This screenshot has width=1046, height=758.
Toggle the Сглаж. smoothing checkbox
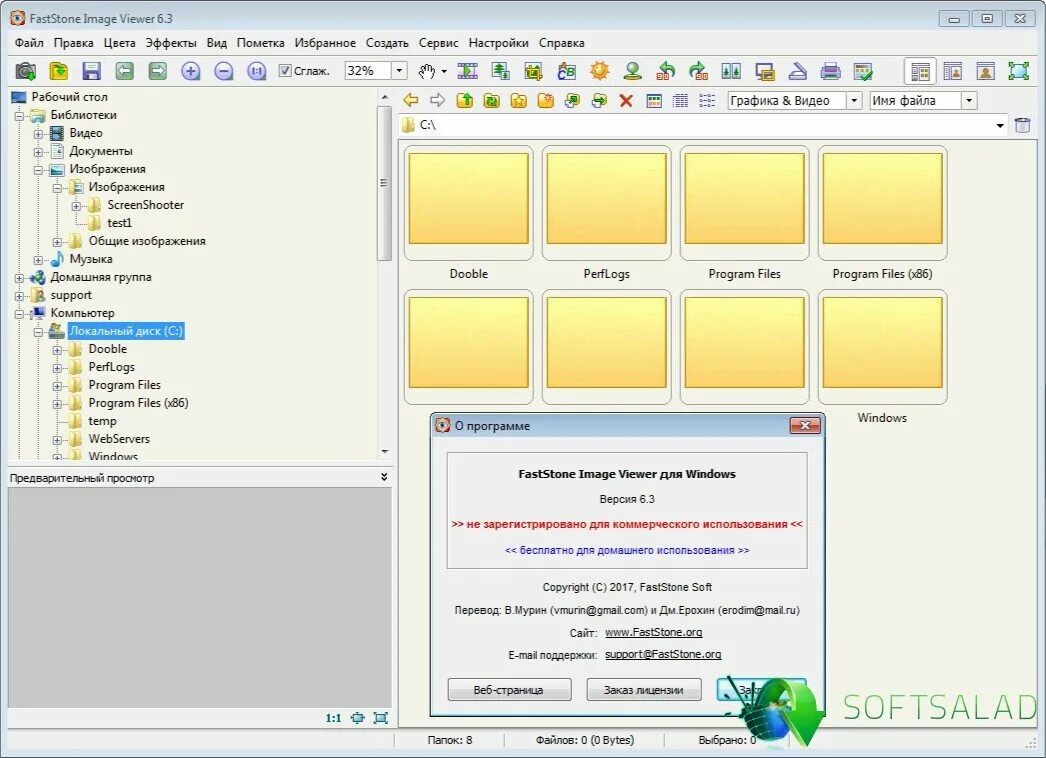[x=285, y=71]
